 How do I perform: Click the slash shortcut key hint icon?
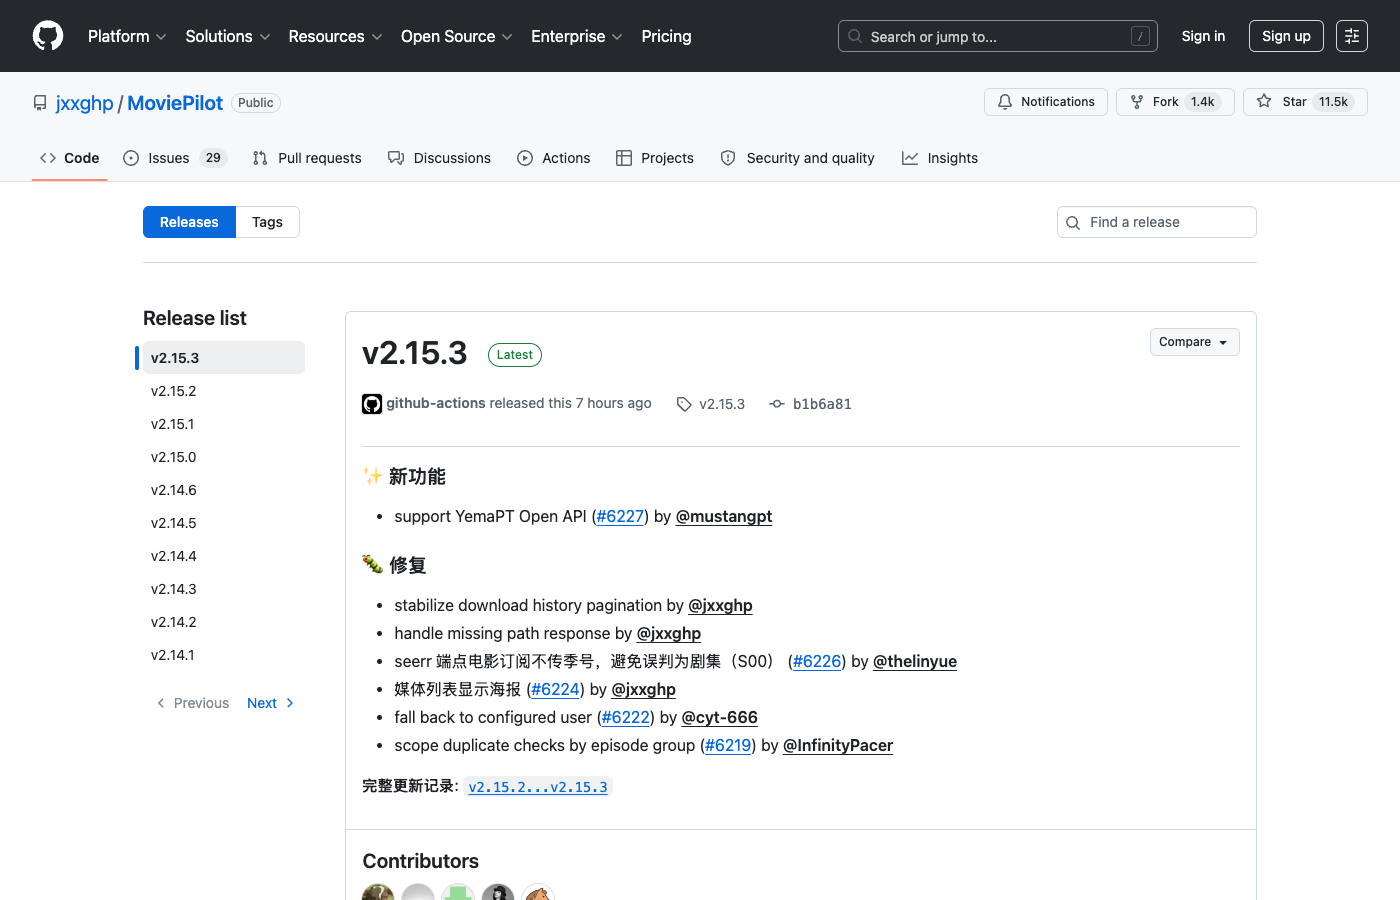coord(1140,36)
